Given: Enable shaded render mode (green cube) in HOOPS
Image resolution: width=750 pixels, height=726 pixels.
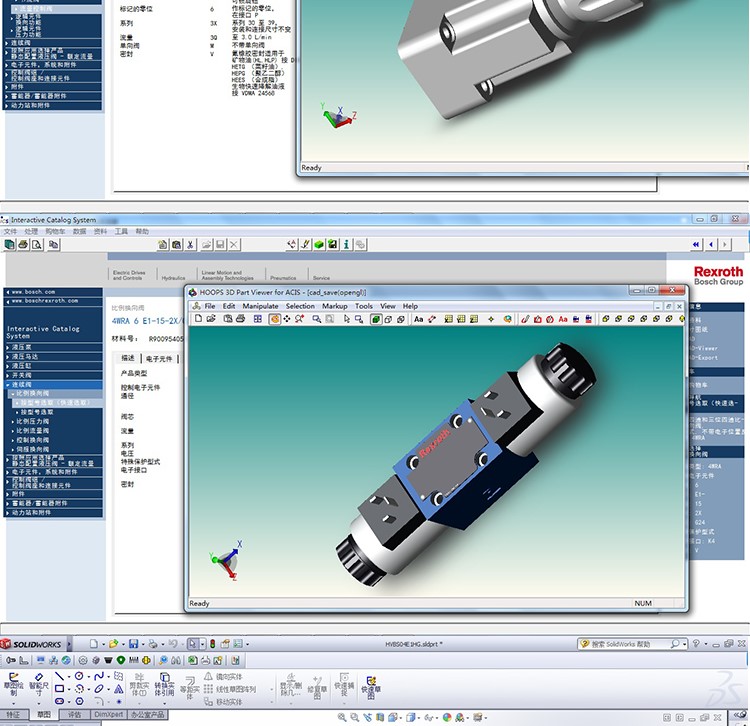Looking at the screenshot, I should point(376,319).
